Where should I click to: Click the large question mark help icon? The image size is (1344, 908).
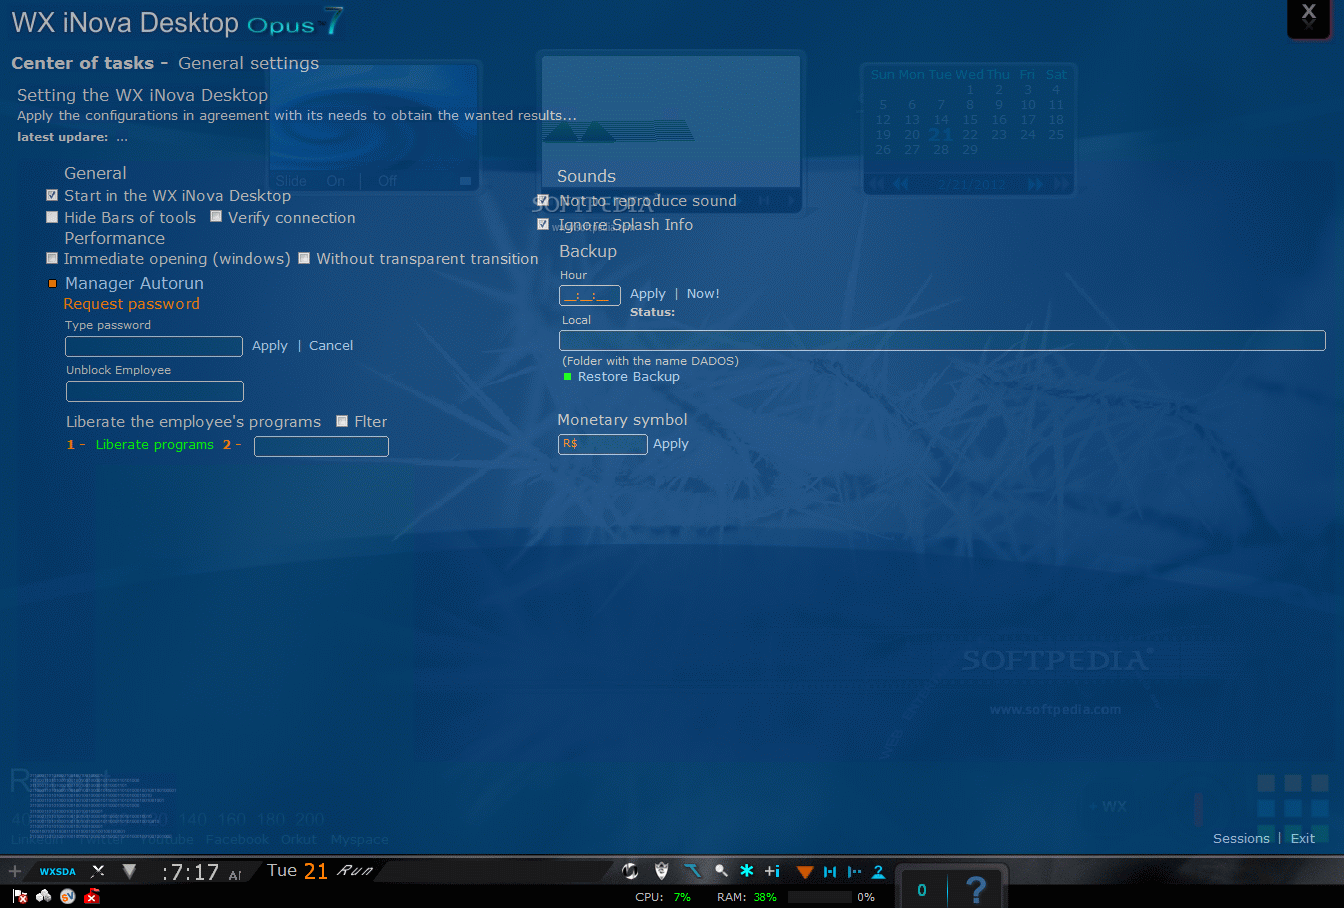[976, 888]
